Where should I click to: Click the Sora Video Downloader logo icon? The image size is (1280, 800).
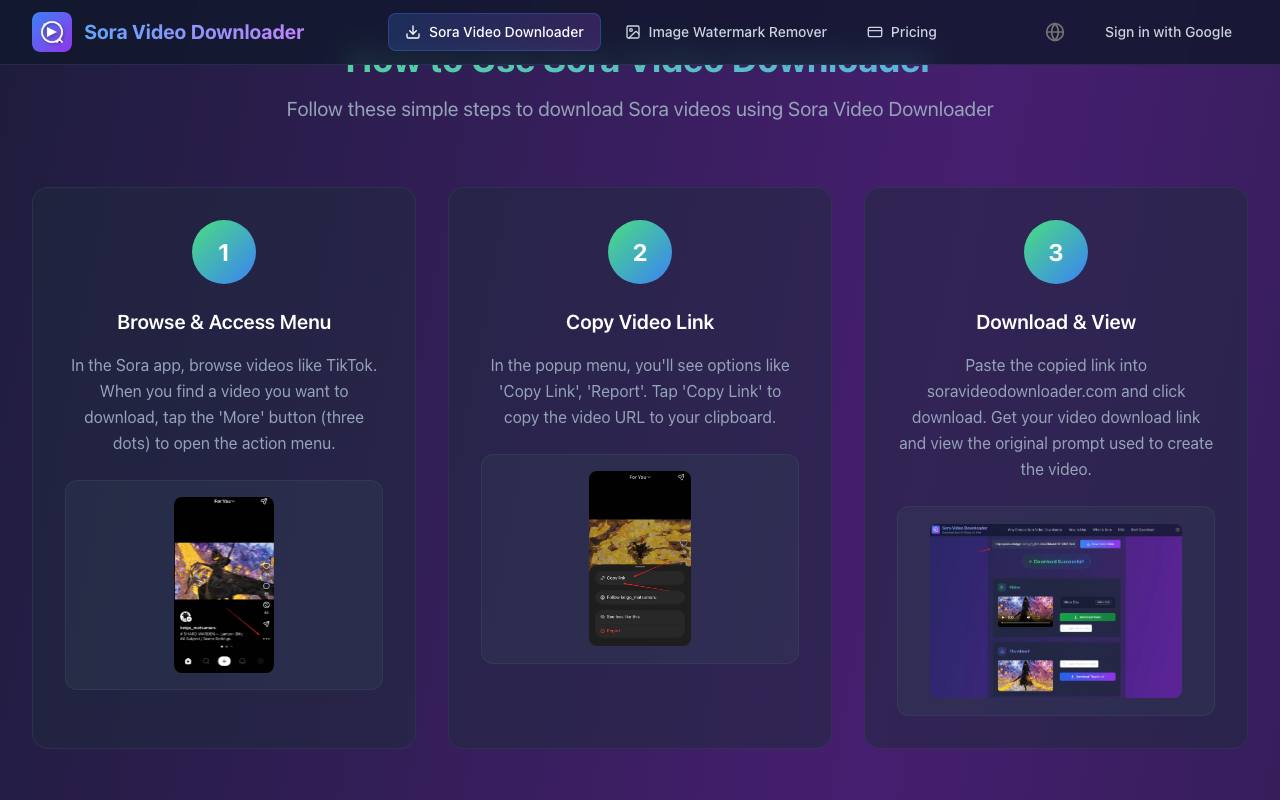(x=52, y=32)
